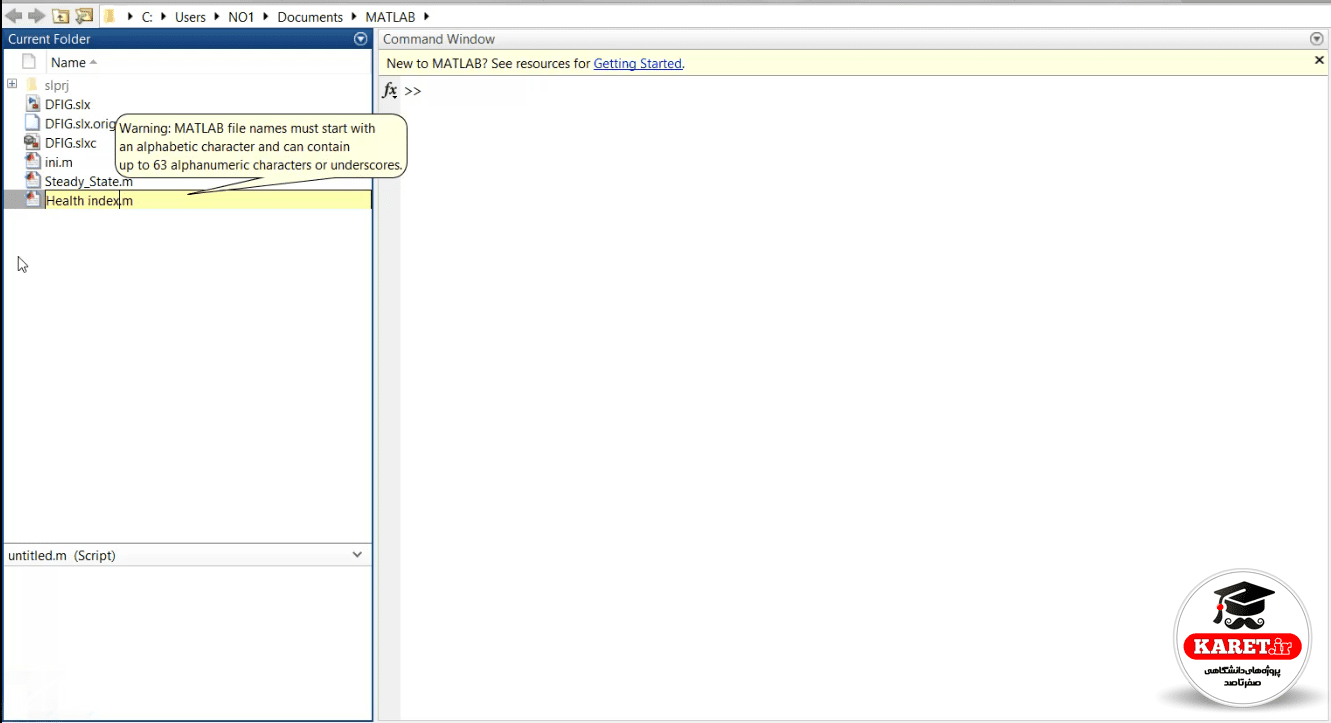This screenshot has width=1331, height=723.
Task: Expand arrow after NO1 in path
Action: (266, 17)
